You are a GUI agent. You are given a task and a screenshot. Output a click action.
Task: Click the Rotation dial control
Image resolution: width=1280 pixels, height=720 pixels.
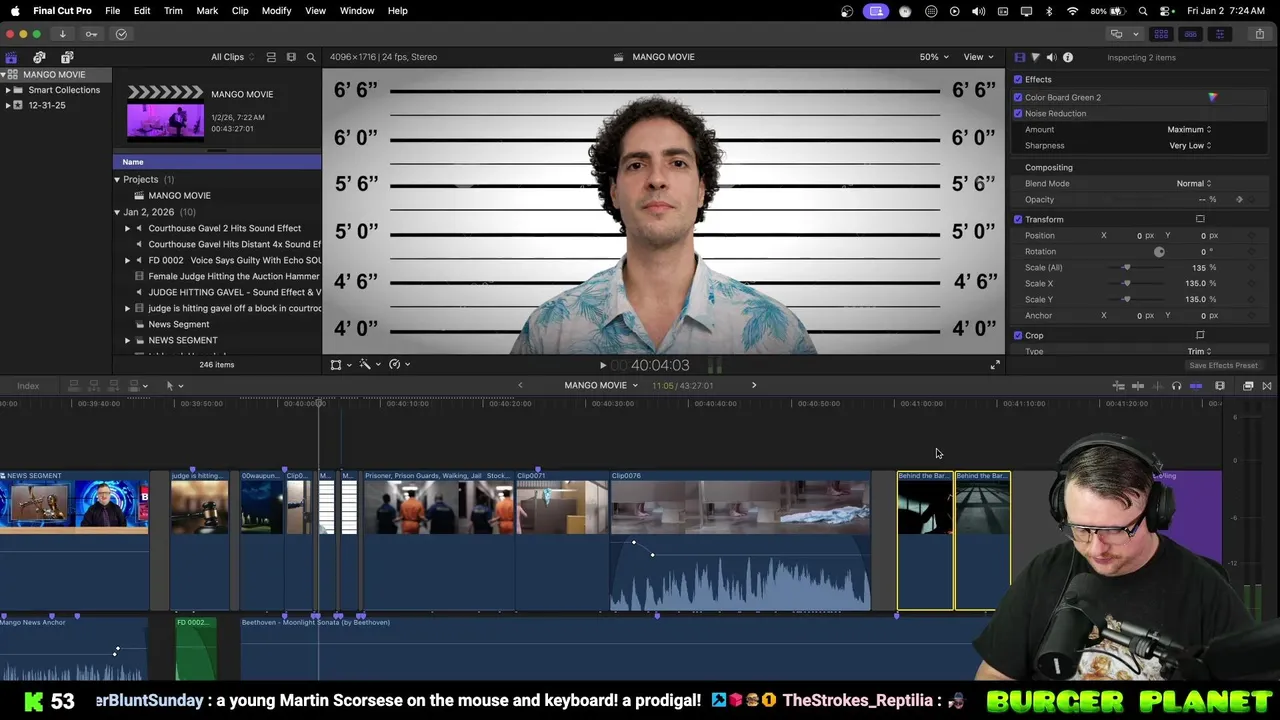[x=1159, y=252]
